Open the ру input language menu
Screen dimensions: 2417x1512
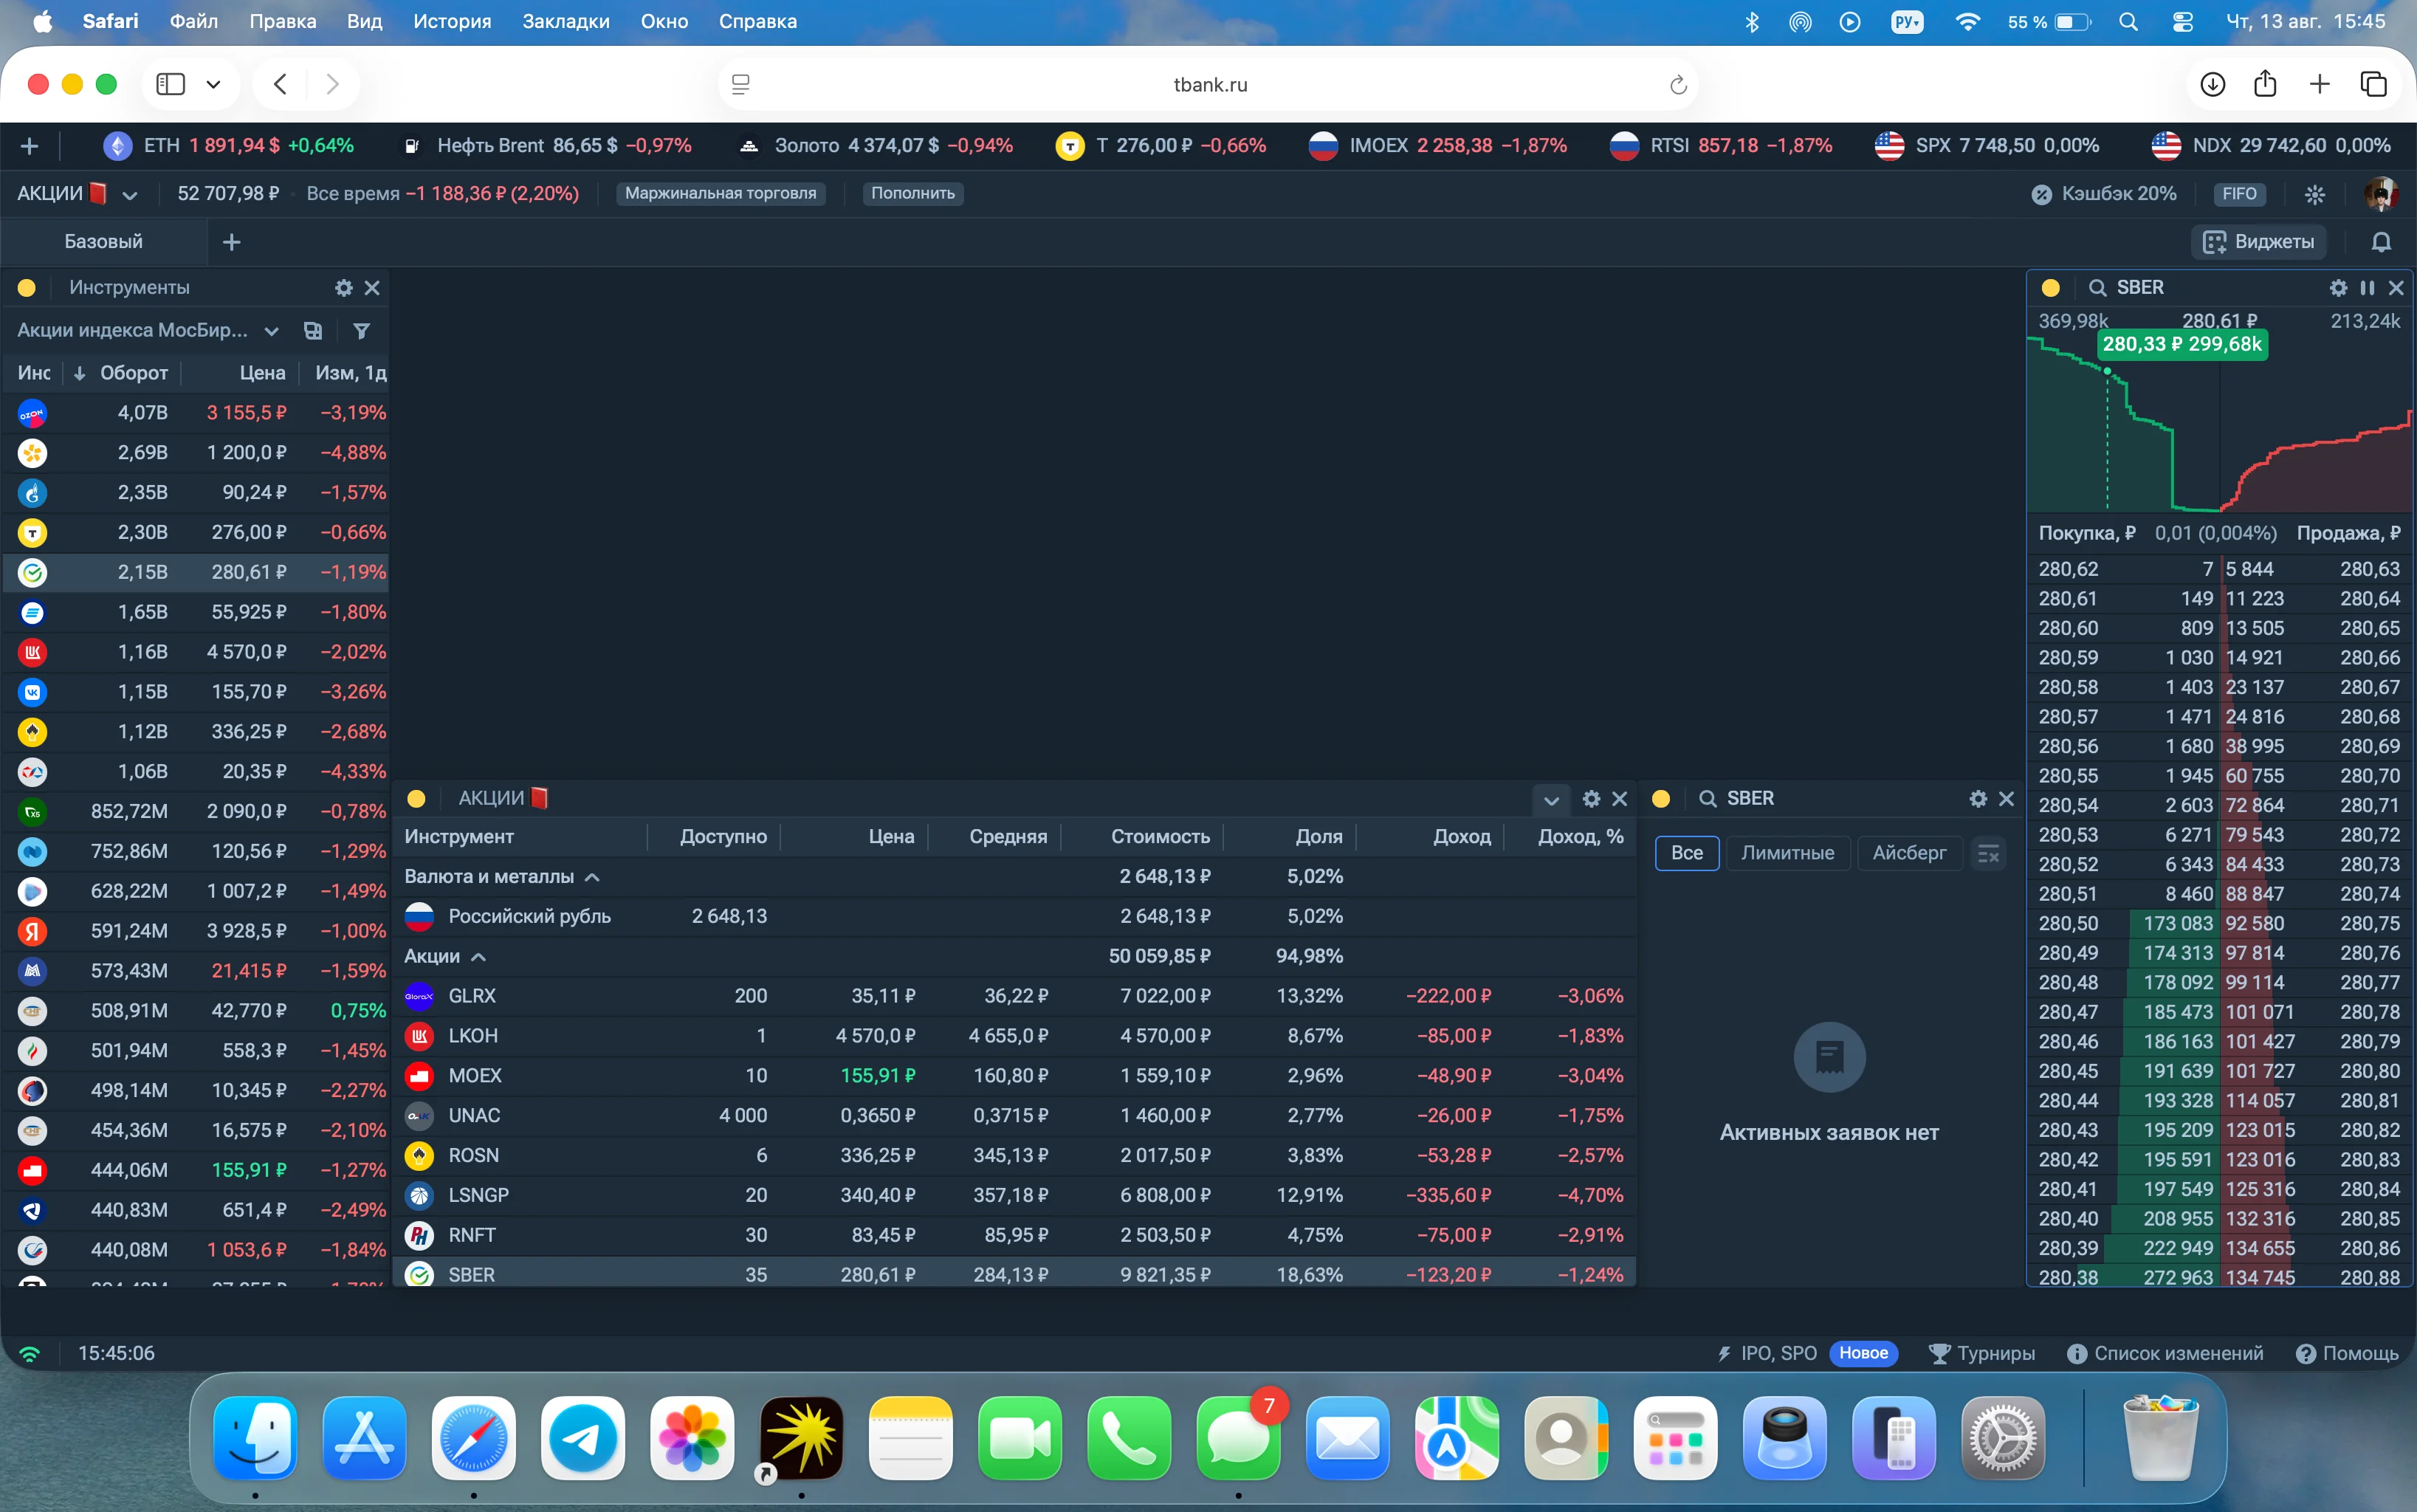1907,21
